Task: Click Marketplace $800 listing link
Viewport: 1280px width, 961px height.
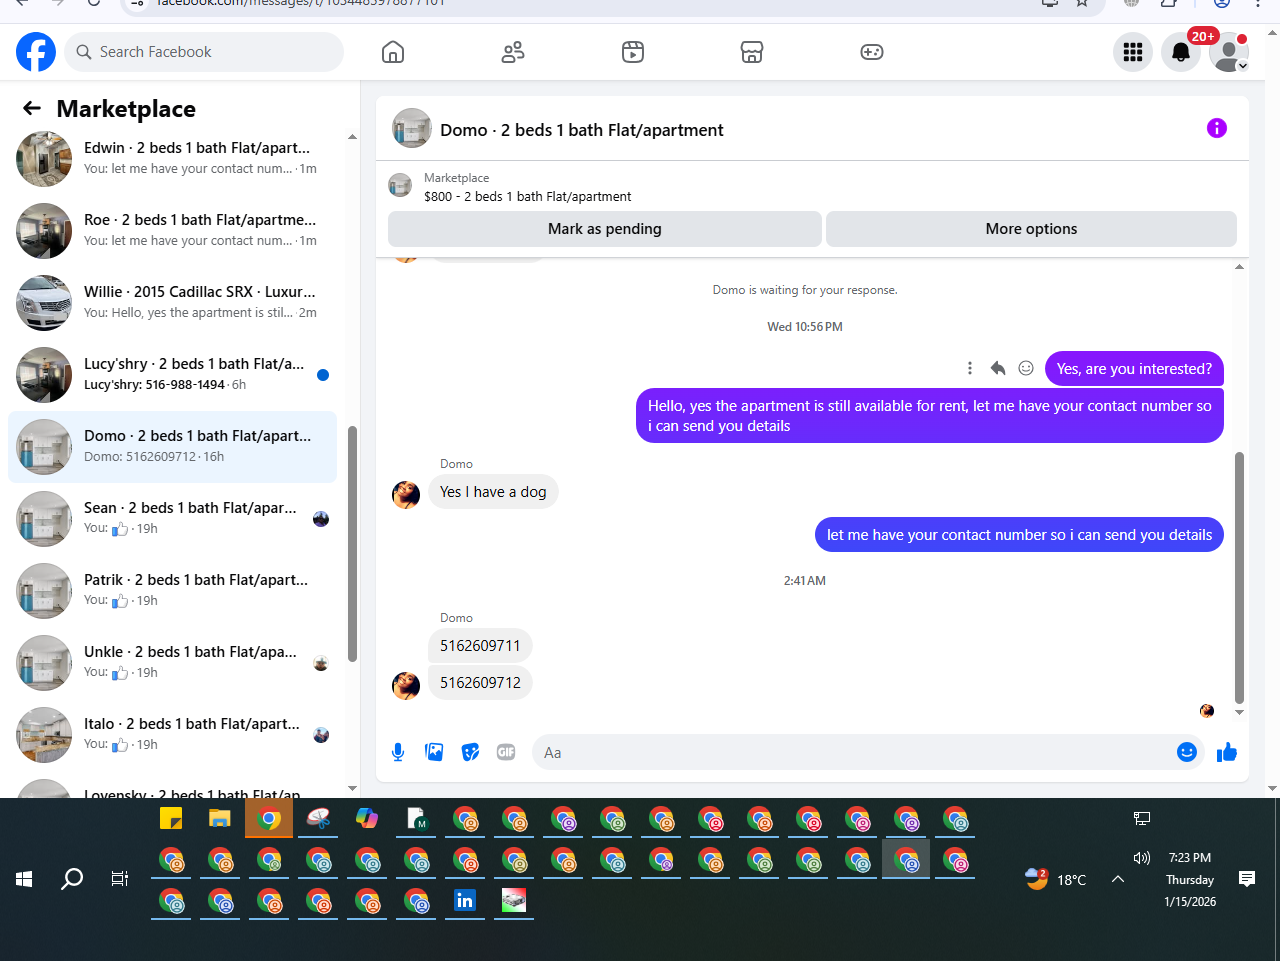Action: tap(527, 196)
